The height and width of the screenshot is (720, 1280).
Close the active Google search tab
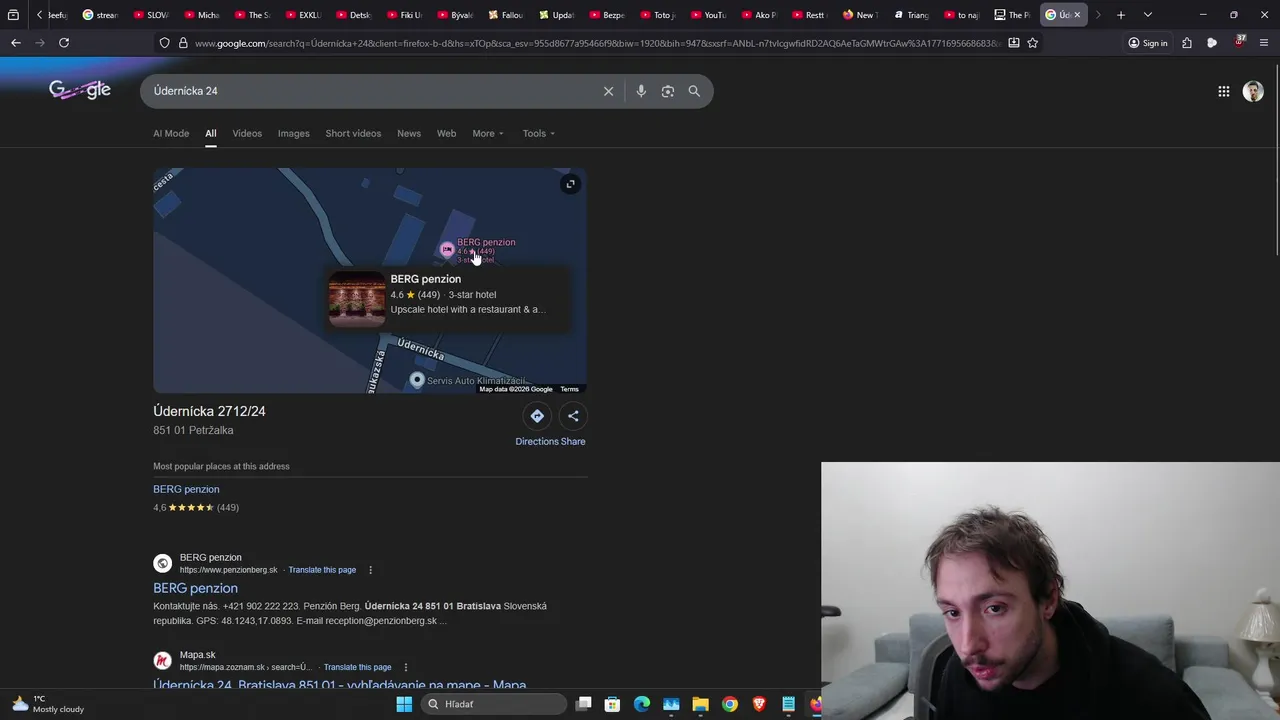click(1077, 15)
